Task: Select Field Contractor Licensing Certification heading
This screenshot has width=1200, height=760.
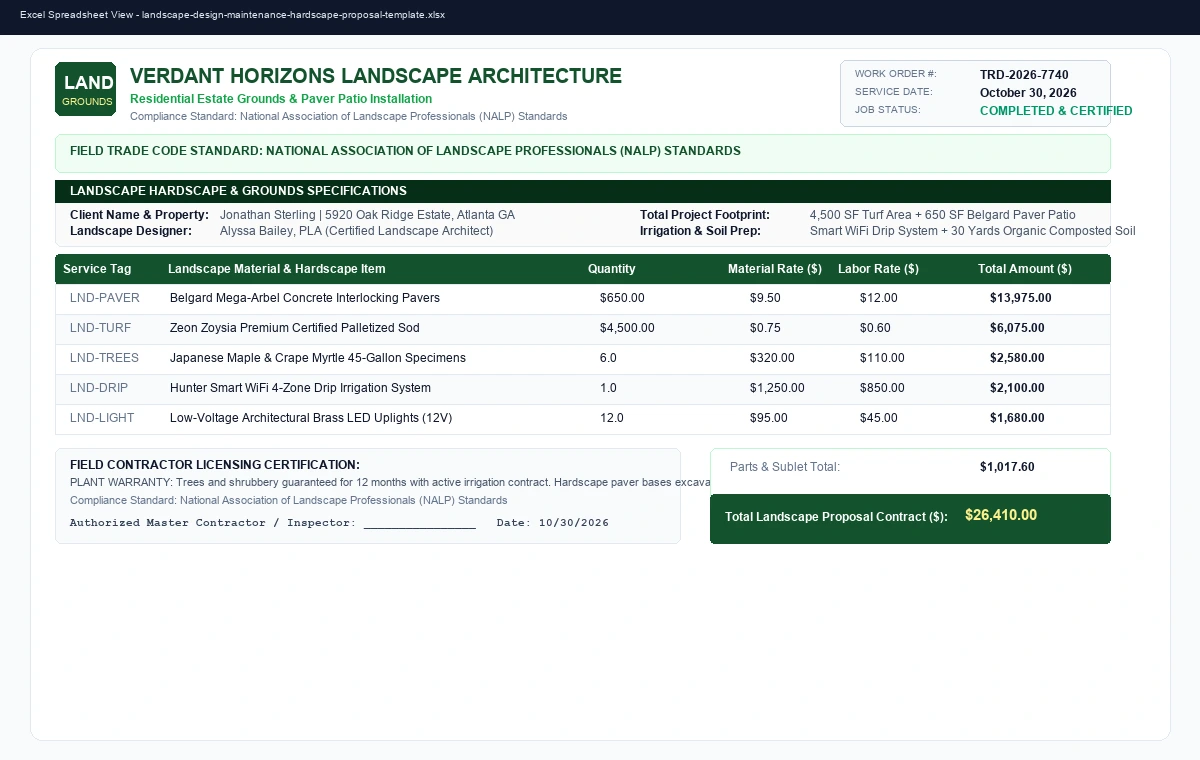Action: click(215, 465)
